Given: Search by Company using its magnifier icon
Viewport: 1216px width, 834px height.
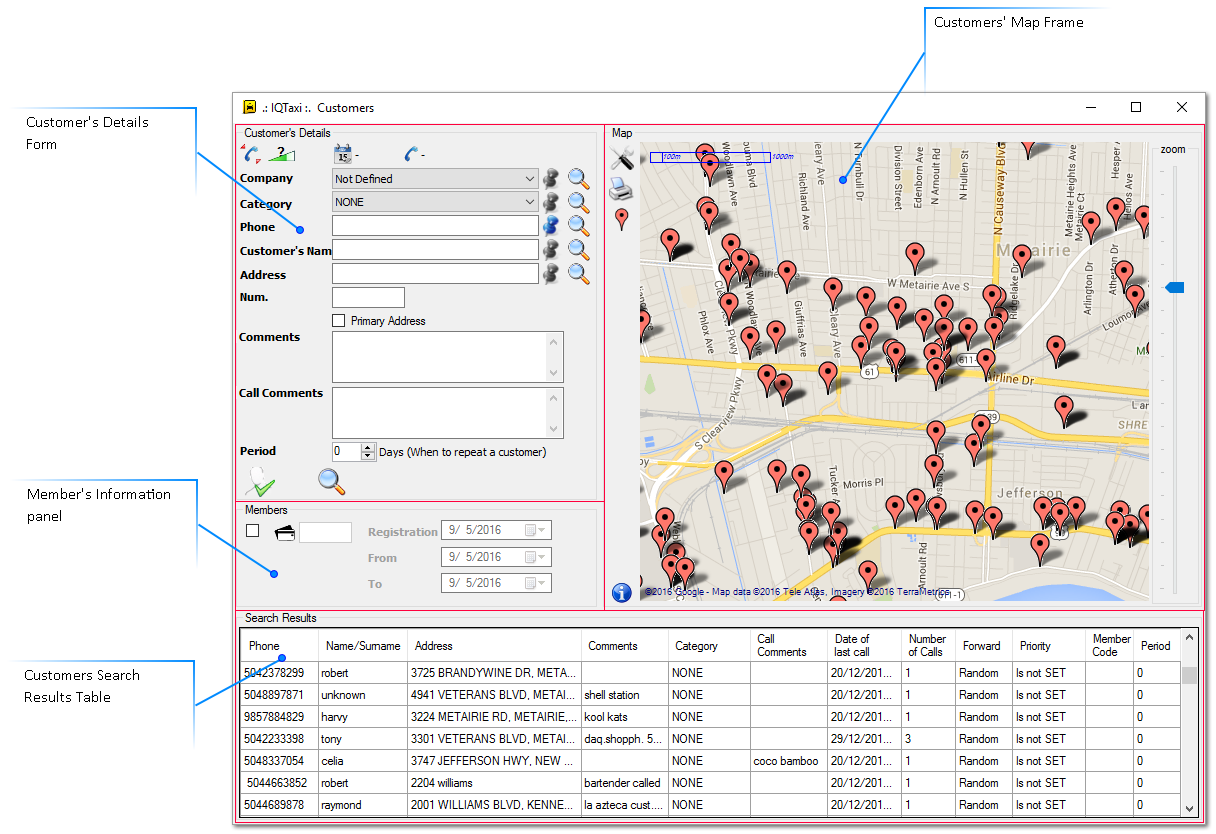Looking at the screenshot, I should [x=579, y=179].
